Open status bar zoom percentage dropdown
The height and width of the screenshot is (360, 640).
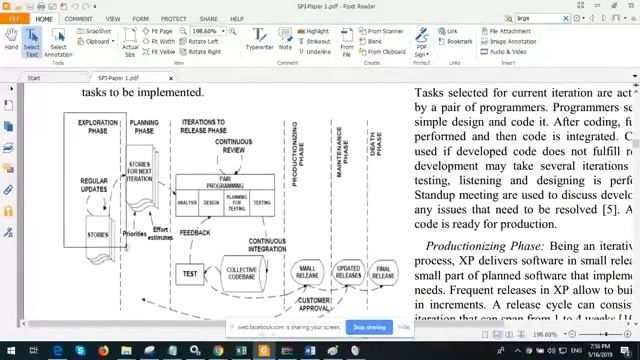(x=565, y=334)
